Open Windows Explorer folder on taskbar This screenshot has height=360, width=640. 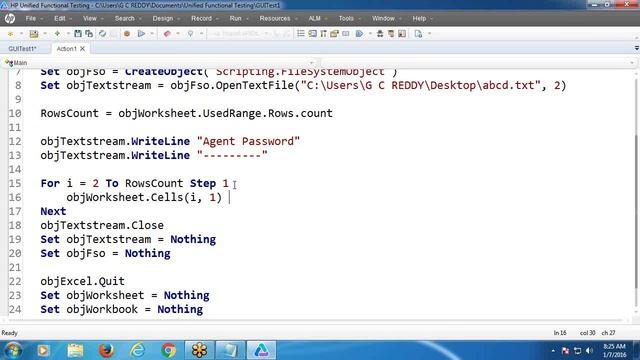tap(76, 350)
